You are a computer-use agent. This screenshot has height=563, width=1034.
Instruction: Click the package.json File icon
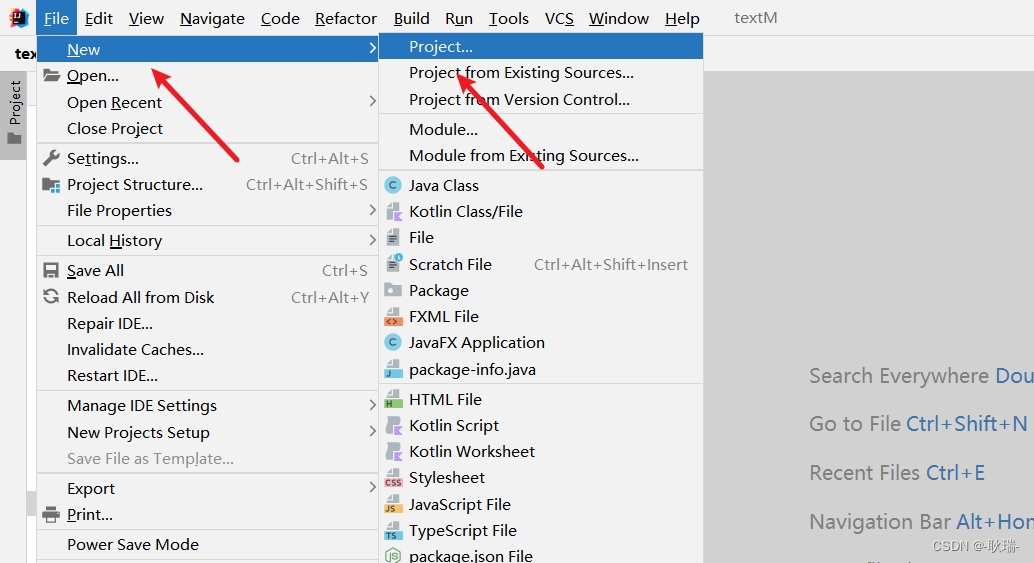click(393, 556)
